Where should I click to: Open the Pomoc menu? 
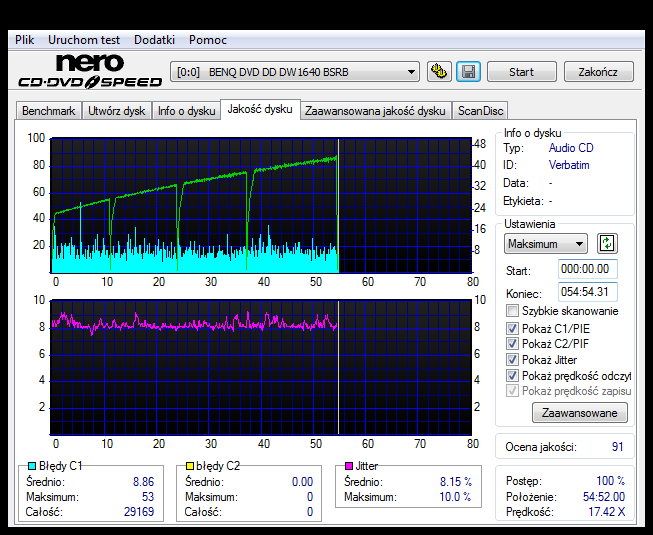coord(208,40)
